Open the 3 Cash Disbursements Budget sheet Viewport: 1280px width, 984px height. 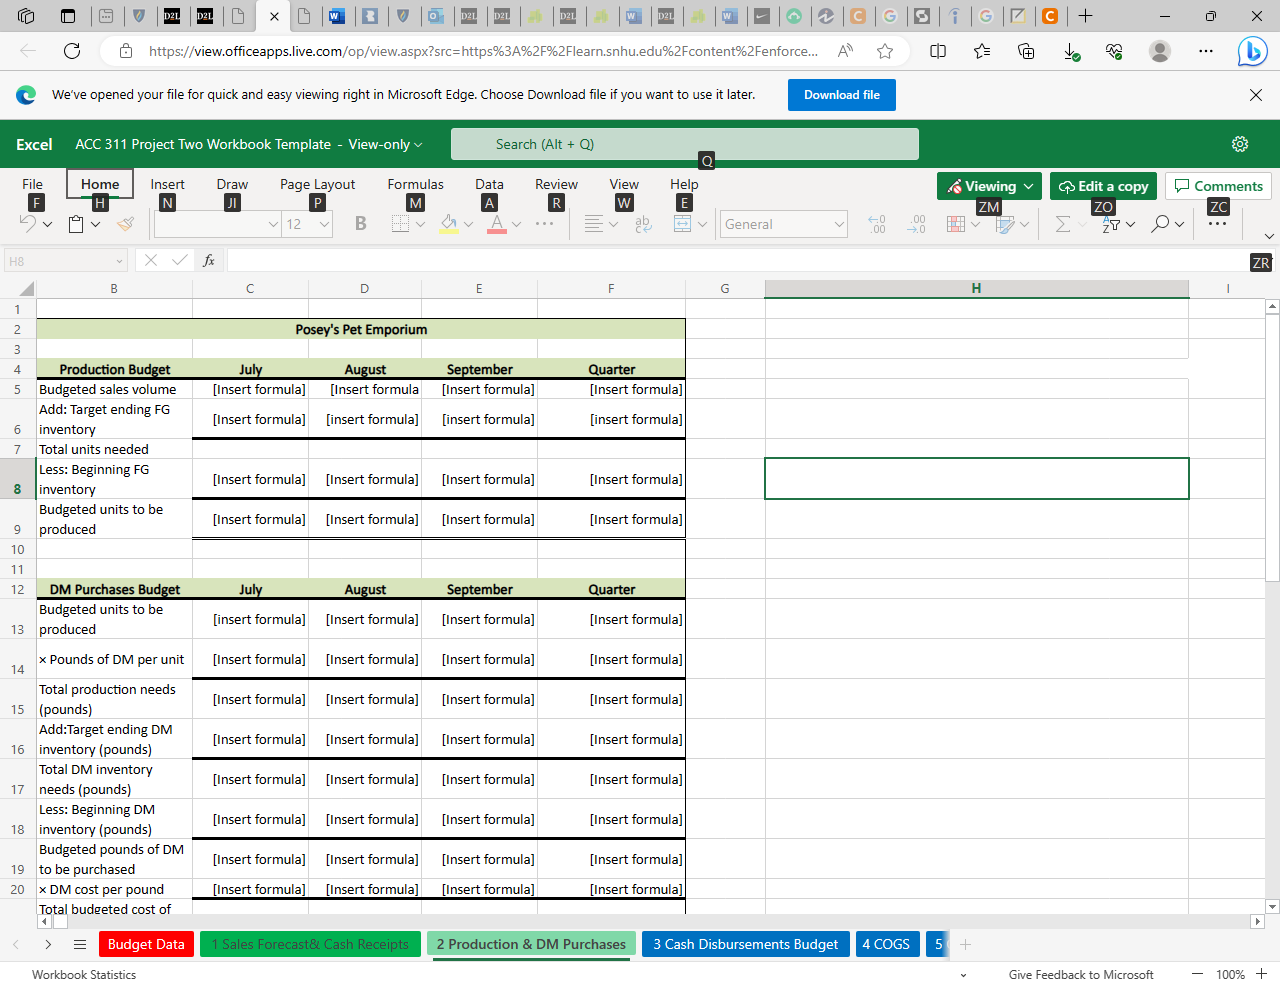point(746,944)
